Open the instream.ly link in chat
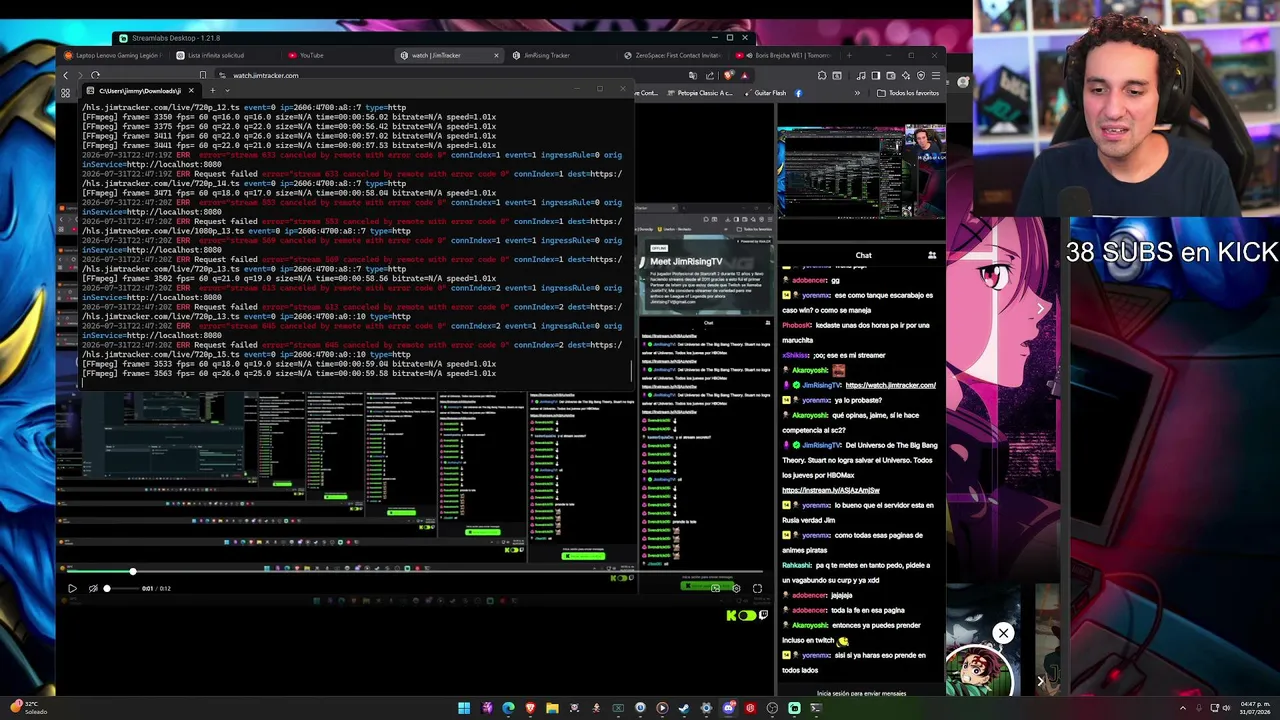This screenshot has width=1280, height=720. pyautogui.click(x=830, y=490)
